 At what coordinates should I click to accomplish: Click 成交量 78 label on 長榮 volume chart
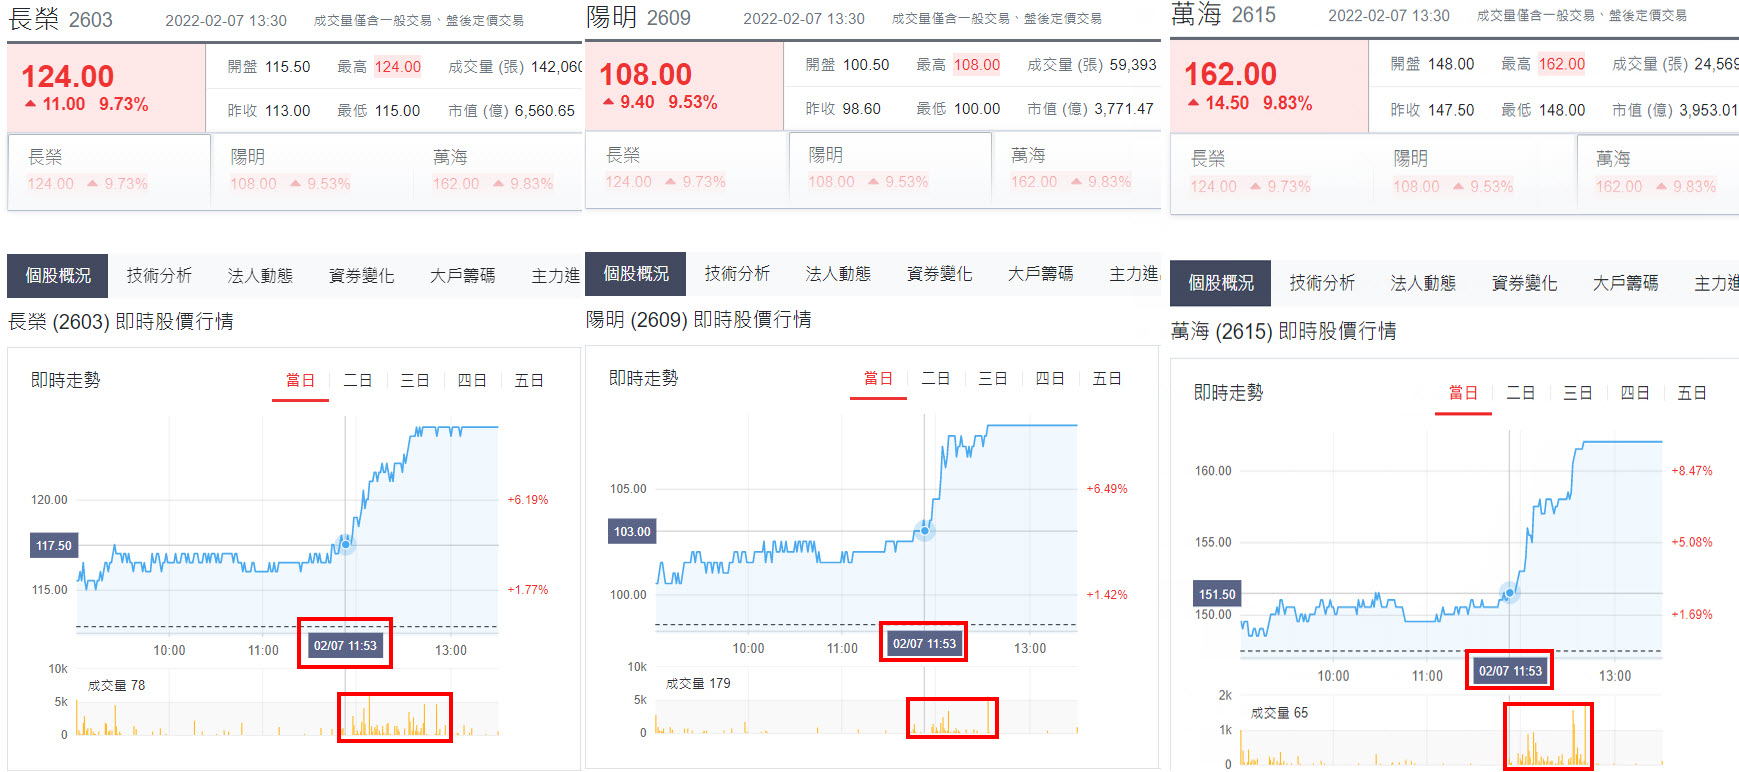[x=116, y=686]
